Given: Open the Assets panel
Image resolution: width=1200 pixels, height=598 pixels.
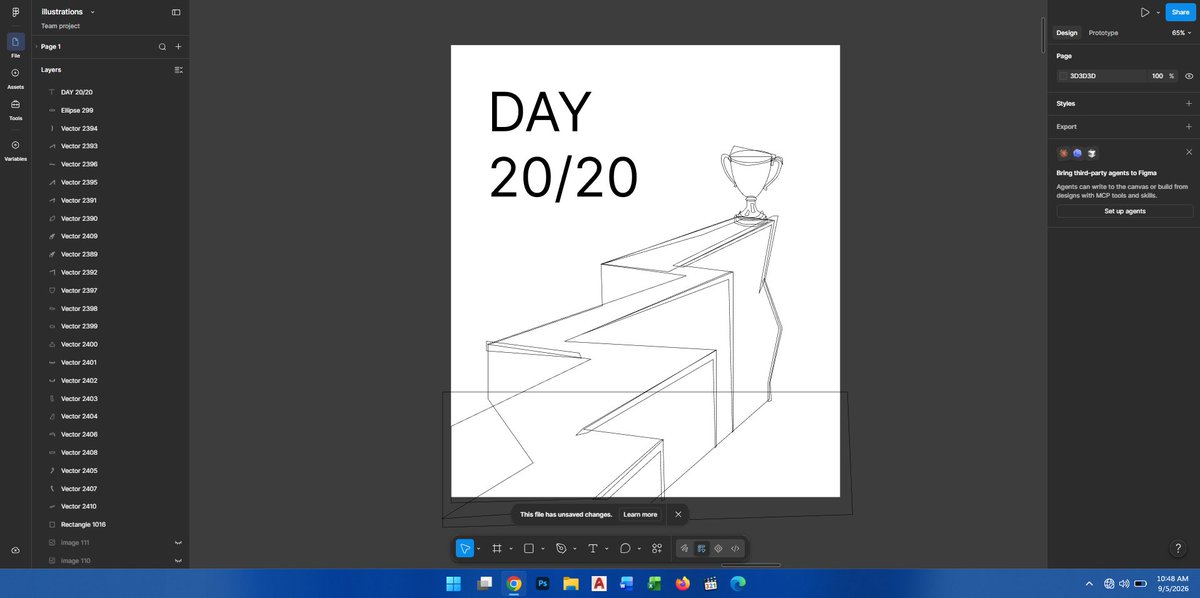Looking at the screenshot, I should pyautogui.click(x=15, y=77).
